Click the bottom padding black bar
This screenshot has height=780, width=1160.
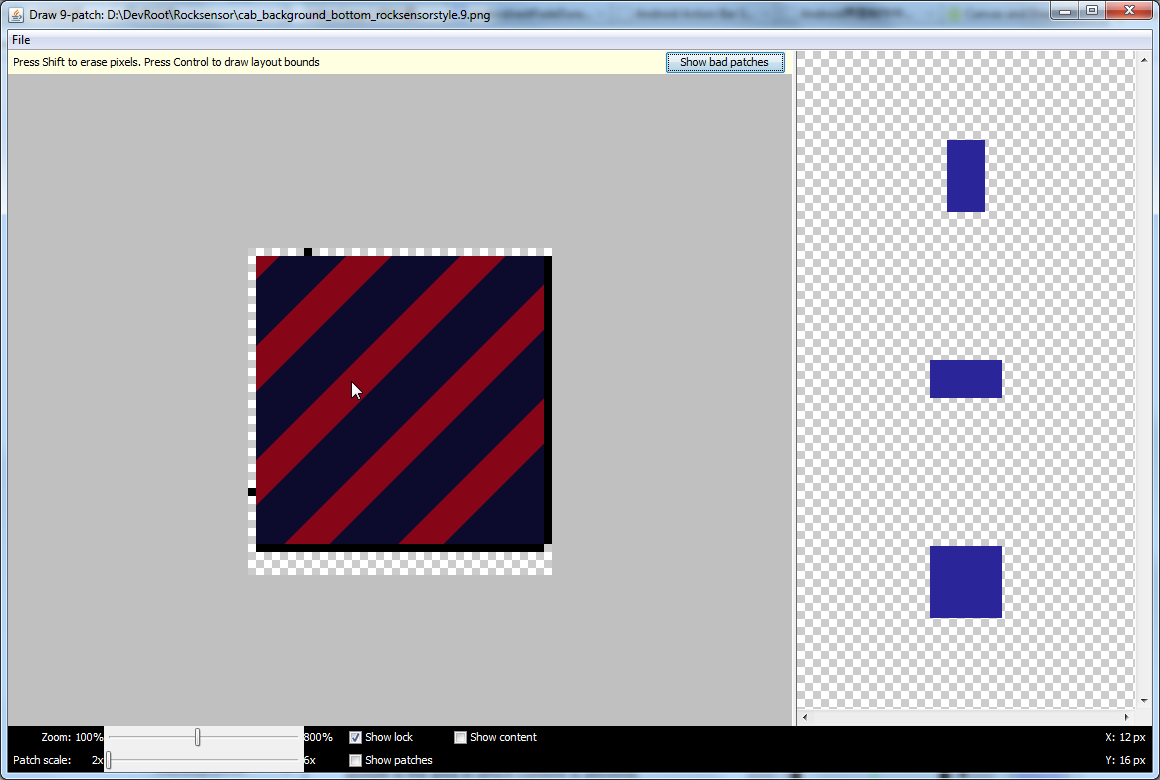tap(399, 548)
